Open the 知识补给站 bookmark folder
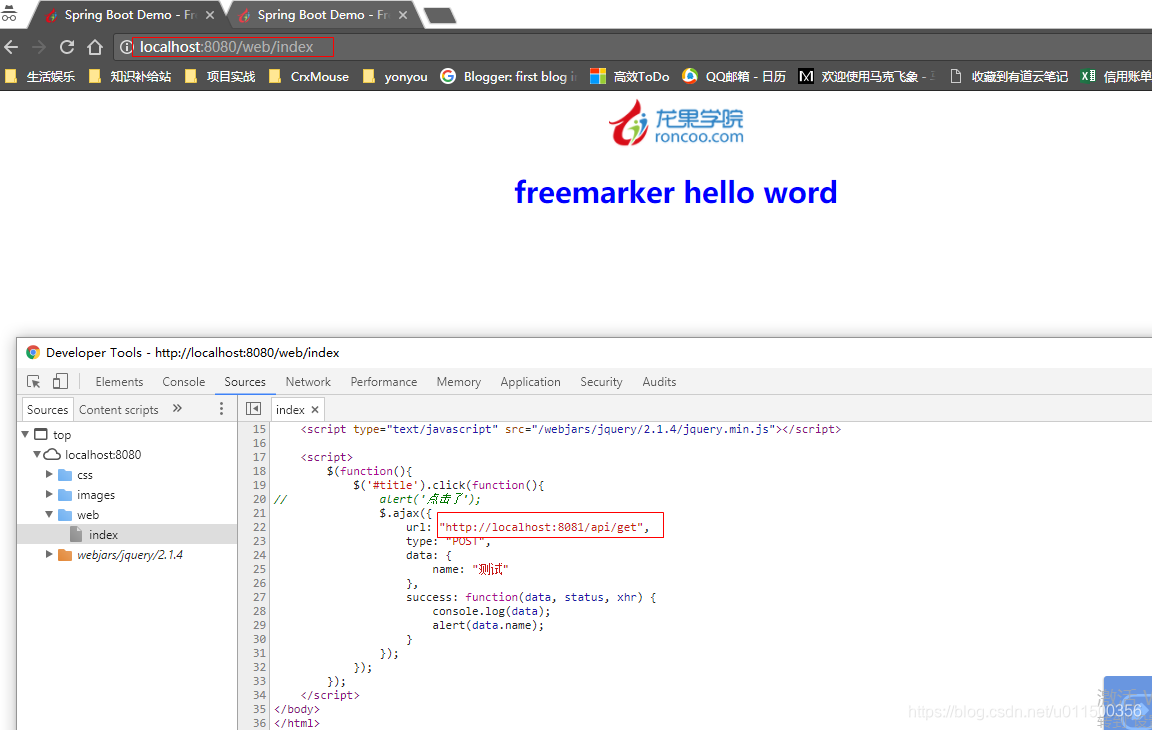 [x=131, y=76]
